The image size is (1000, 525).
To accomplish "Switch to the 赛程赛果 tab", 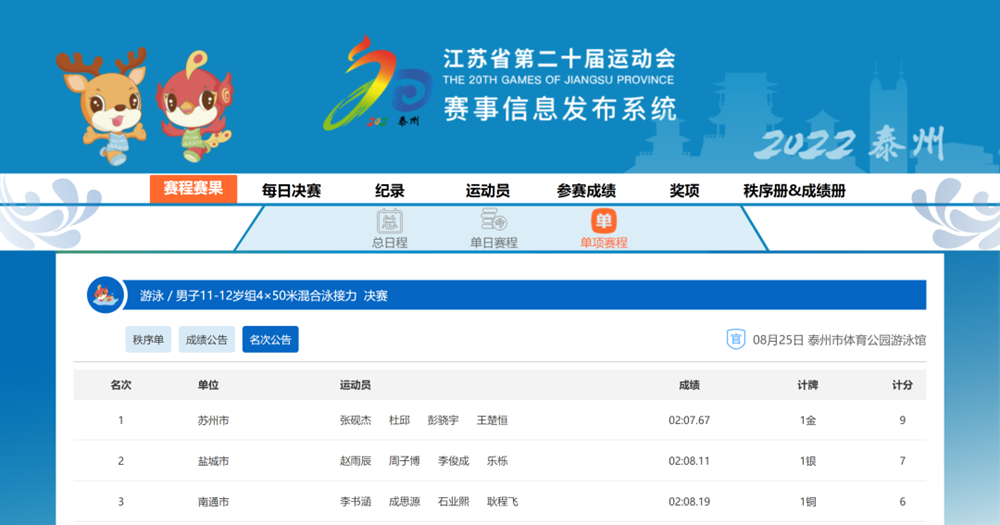I will [193, 189].
